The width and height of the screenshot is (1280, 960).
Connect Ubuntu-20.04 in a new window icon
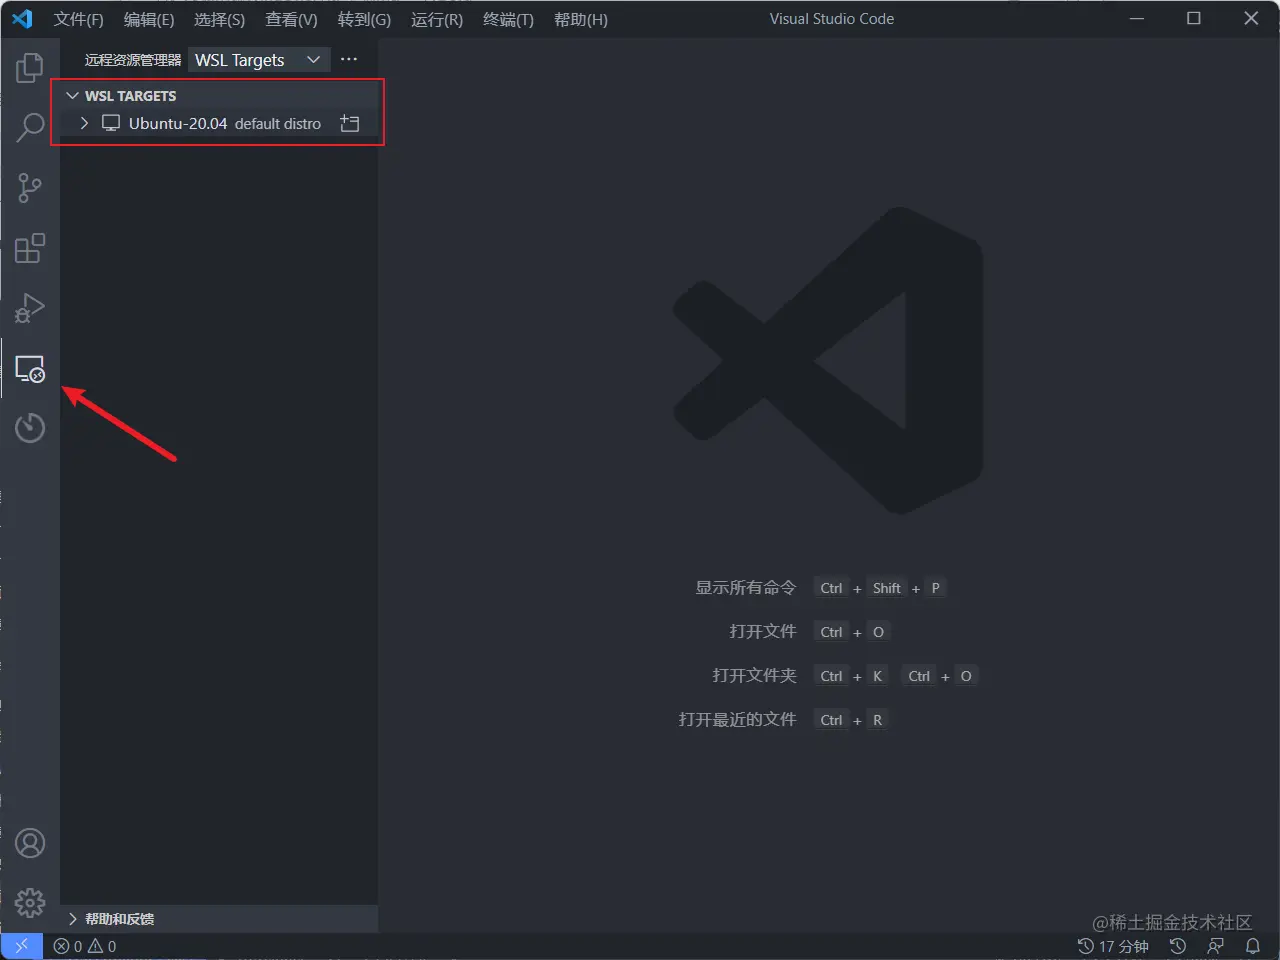point(349,123)
